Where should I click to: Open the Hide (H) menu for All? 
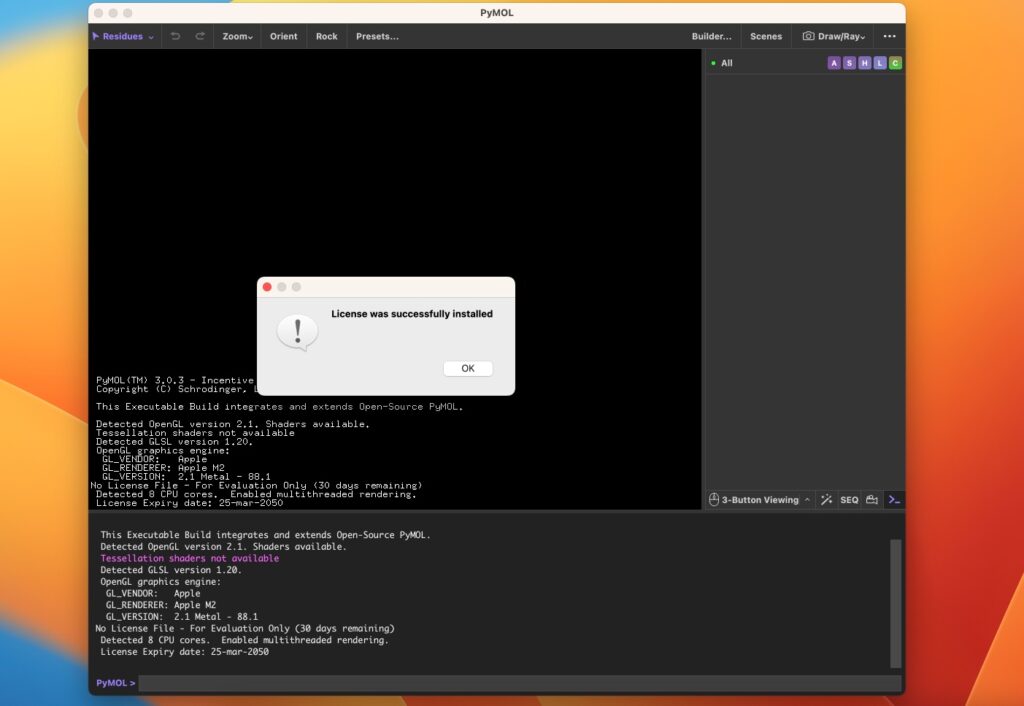click(x=864, y=62)
